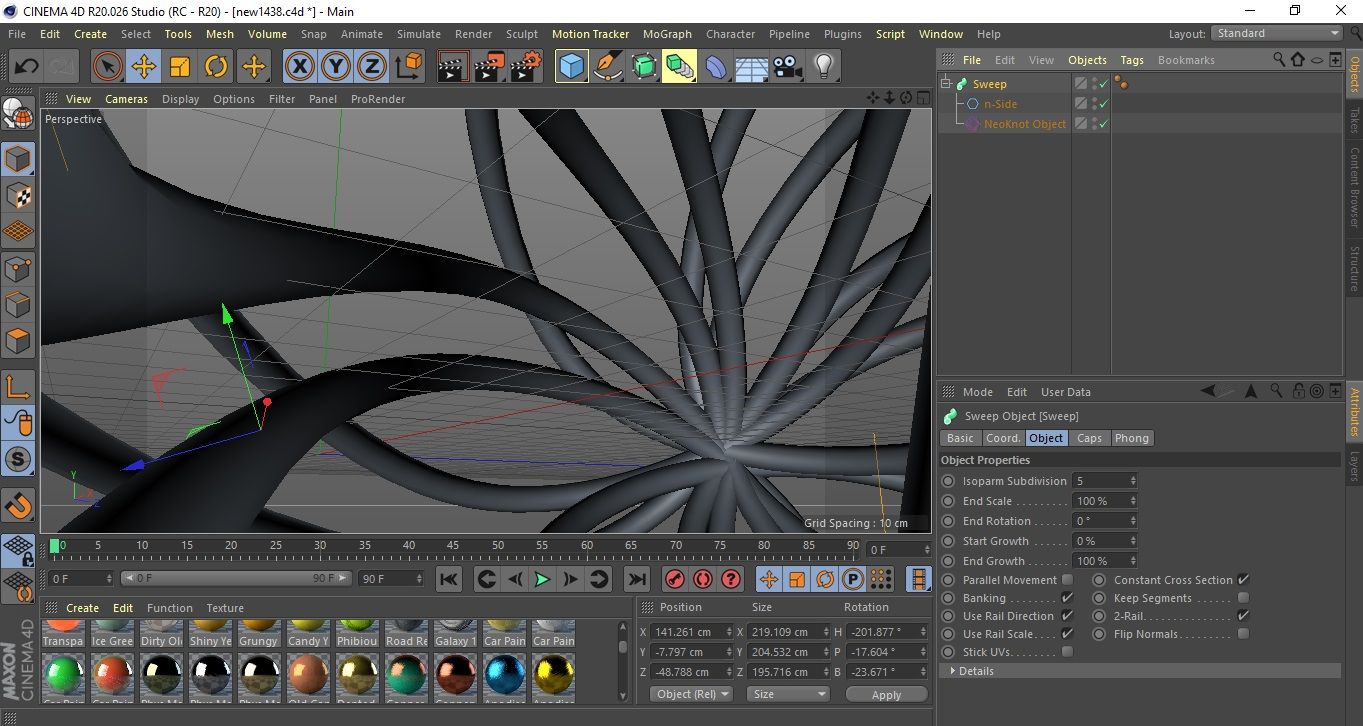
Task: Enable the Parallel Movement checkbox
Action: 1067,580
